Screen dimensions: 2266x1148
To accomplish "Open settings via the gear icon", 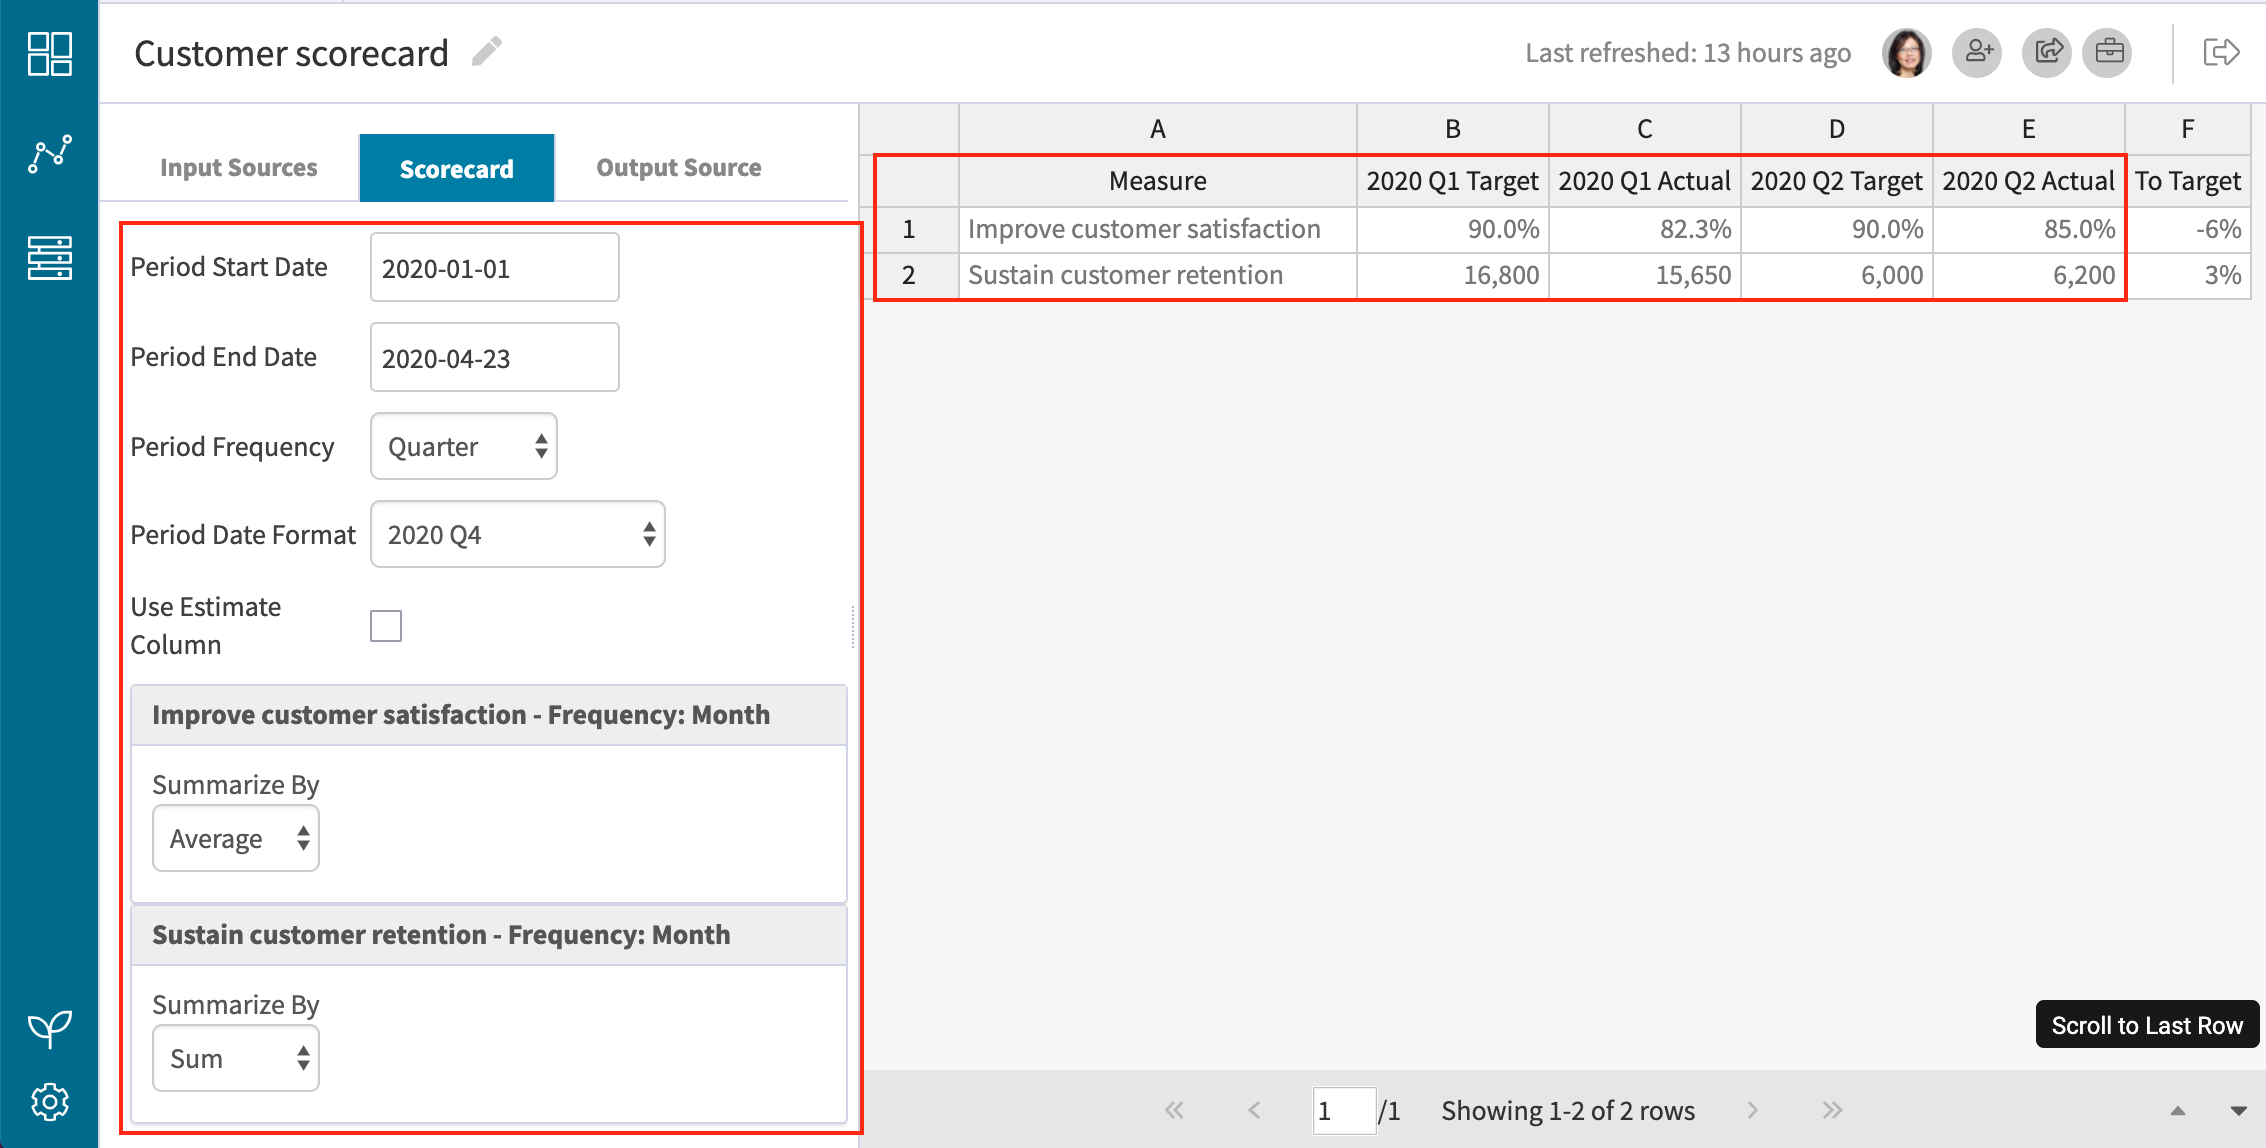I will point(50,1101).
